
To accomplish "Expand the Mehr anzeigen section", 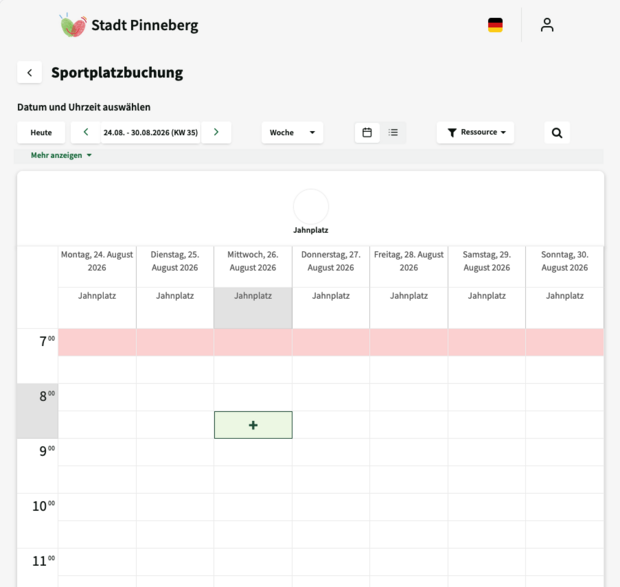I will (61, 155).
